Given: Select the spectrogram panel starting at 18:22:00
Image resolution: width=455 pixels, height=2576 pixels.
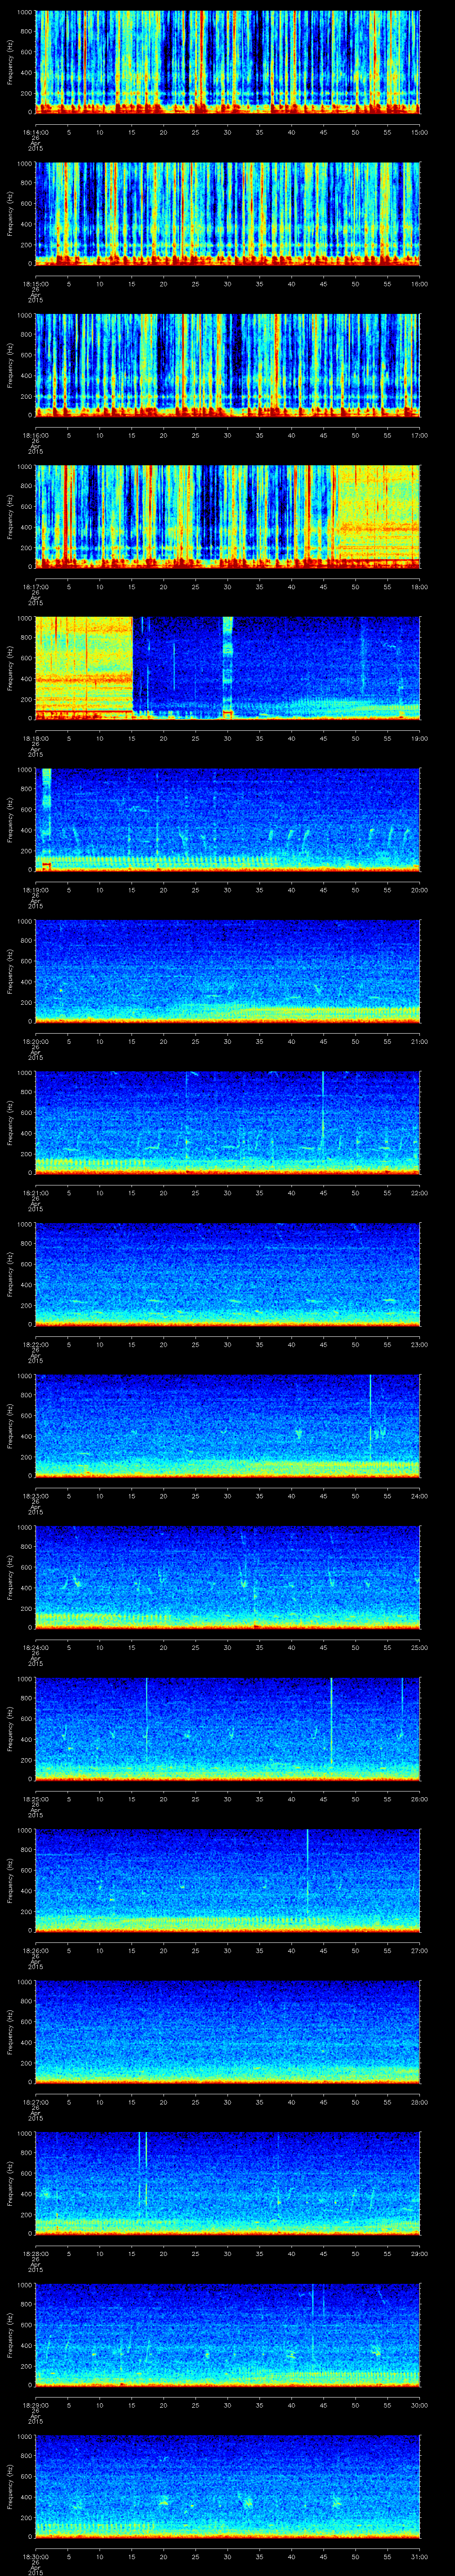Looking at the screenshot, I should pyautogui.click(x=228, y=1275).
